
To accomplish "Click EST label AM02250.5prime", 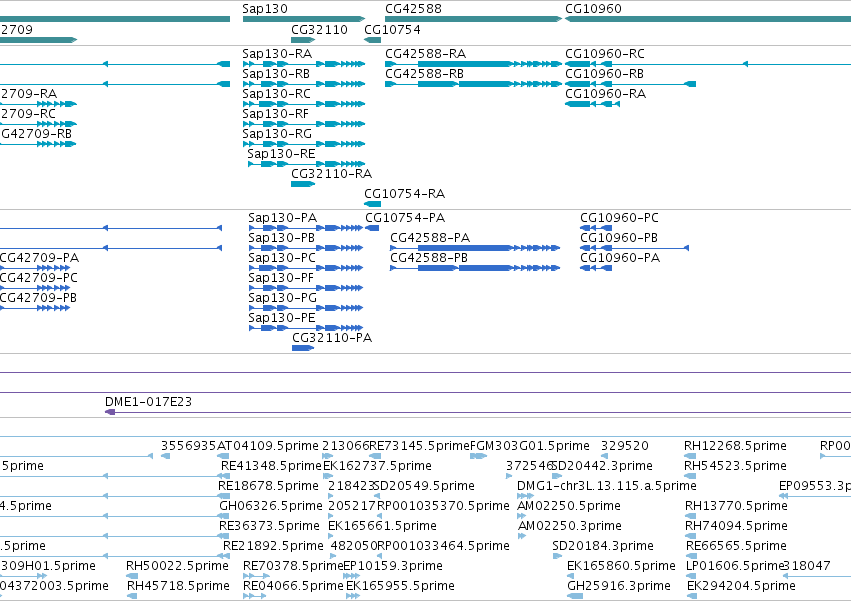I will 569,507.
